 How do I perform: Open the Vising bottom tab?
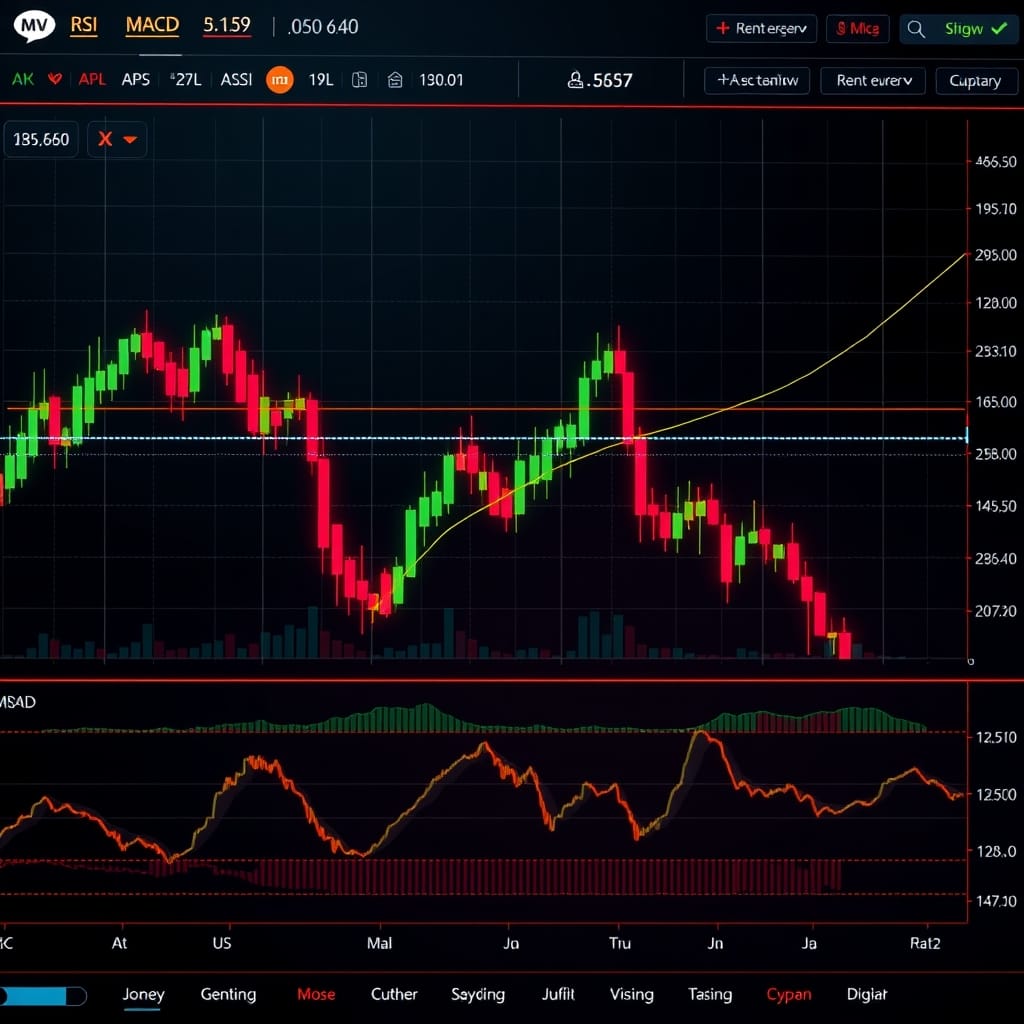(x=632, y=995)
